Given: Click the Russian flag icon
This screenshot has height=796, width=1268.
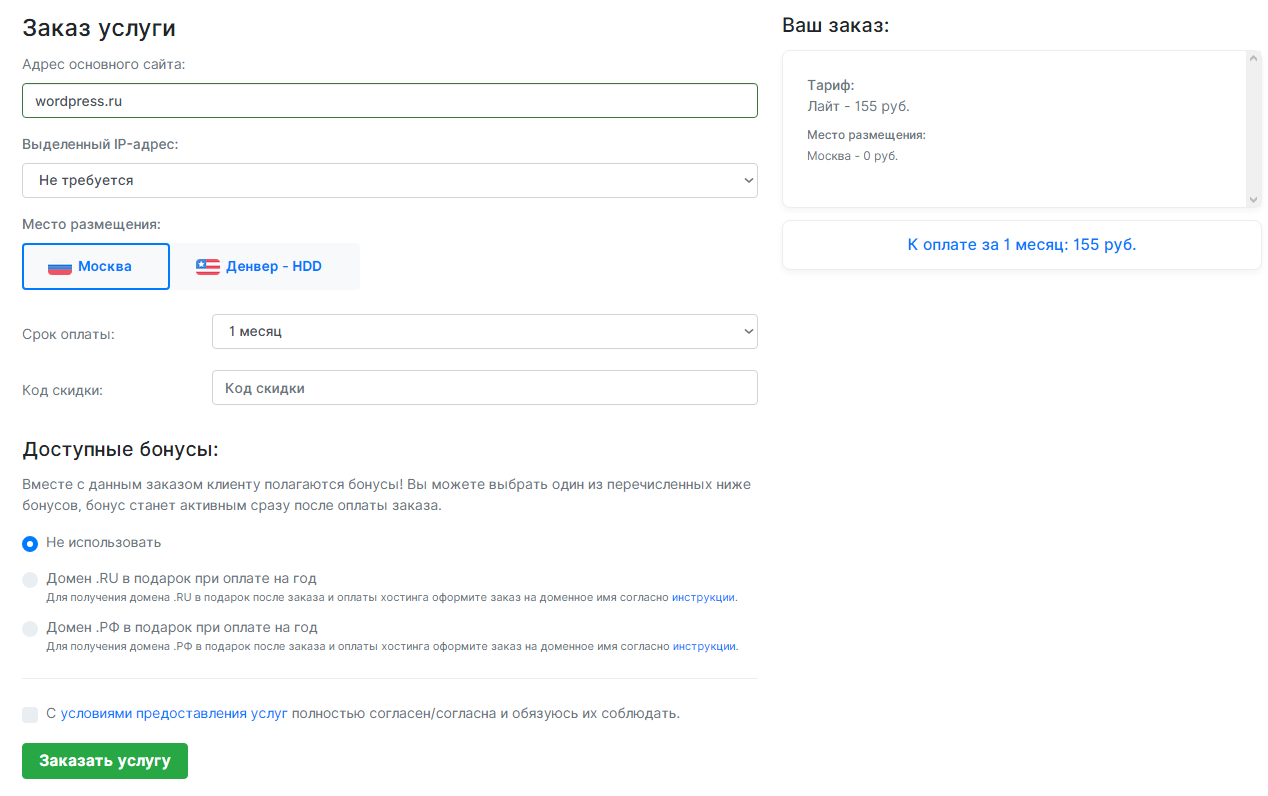Looking at the screenshot, I should (60, 267).
